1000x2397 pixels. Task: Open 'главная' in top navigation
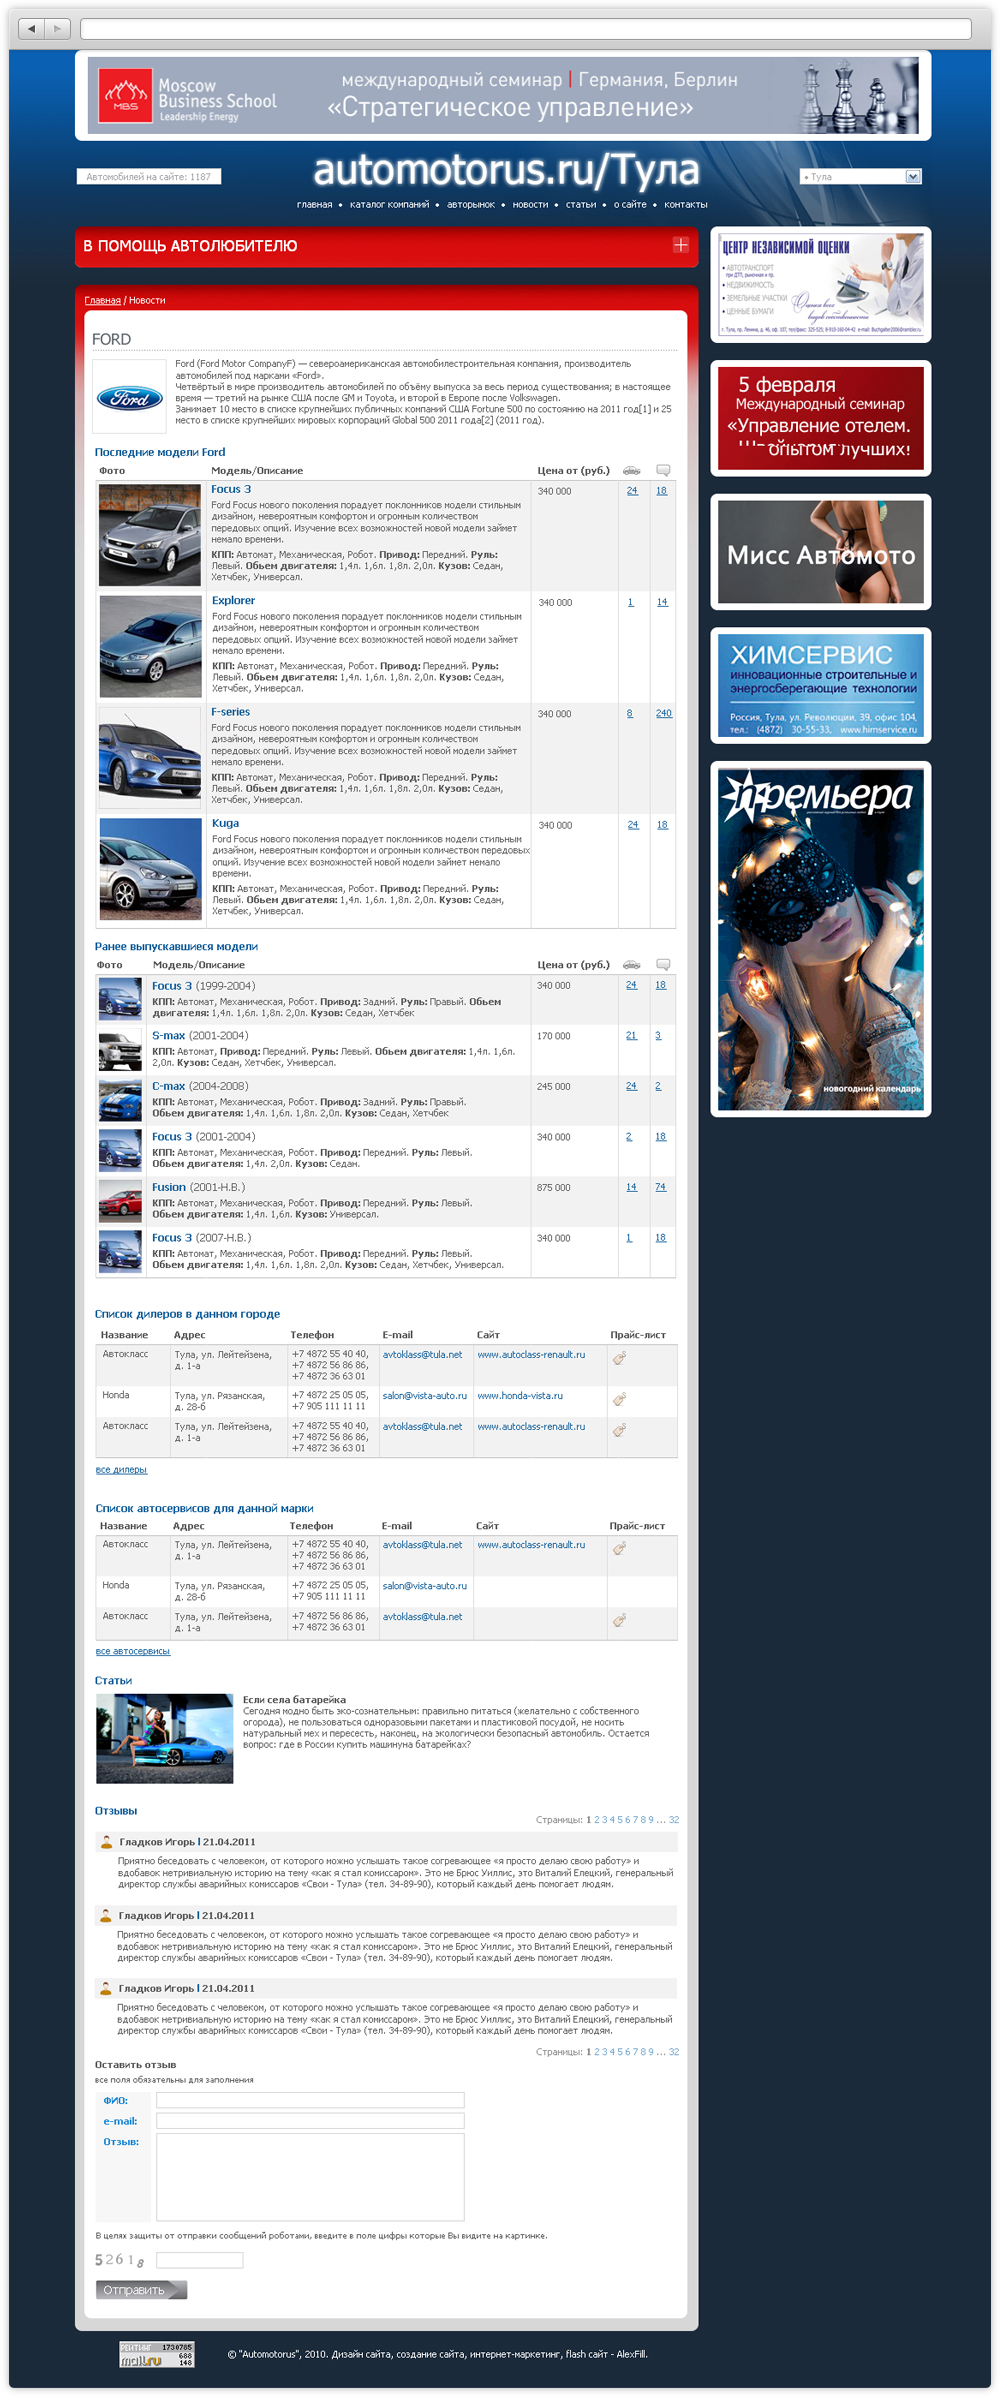tap(314, 205)
